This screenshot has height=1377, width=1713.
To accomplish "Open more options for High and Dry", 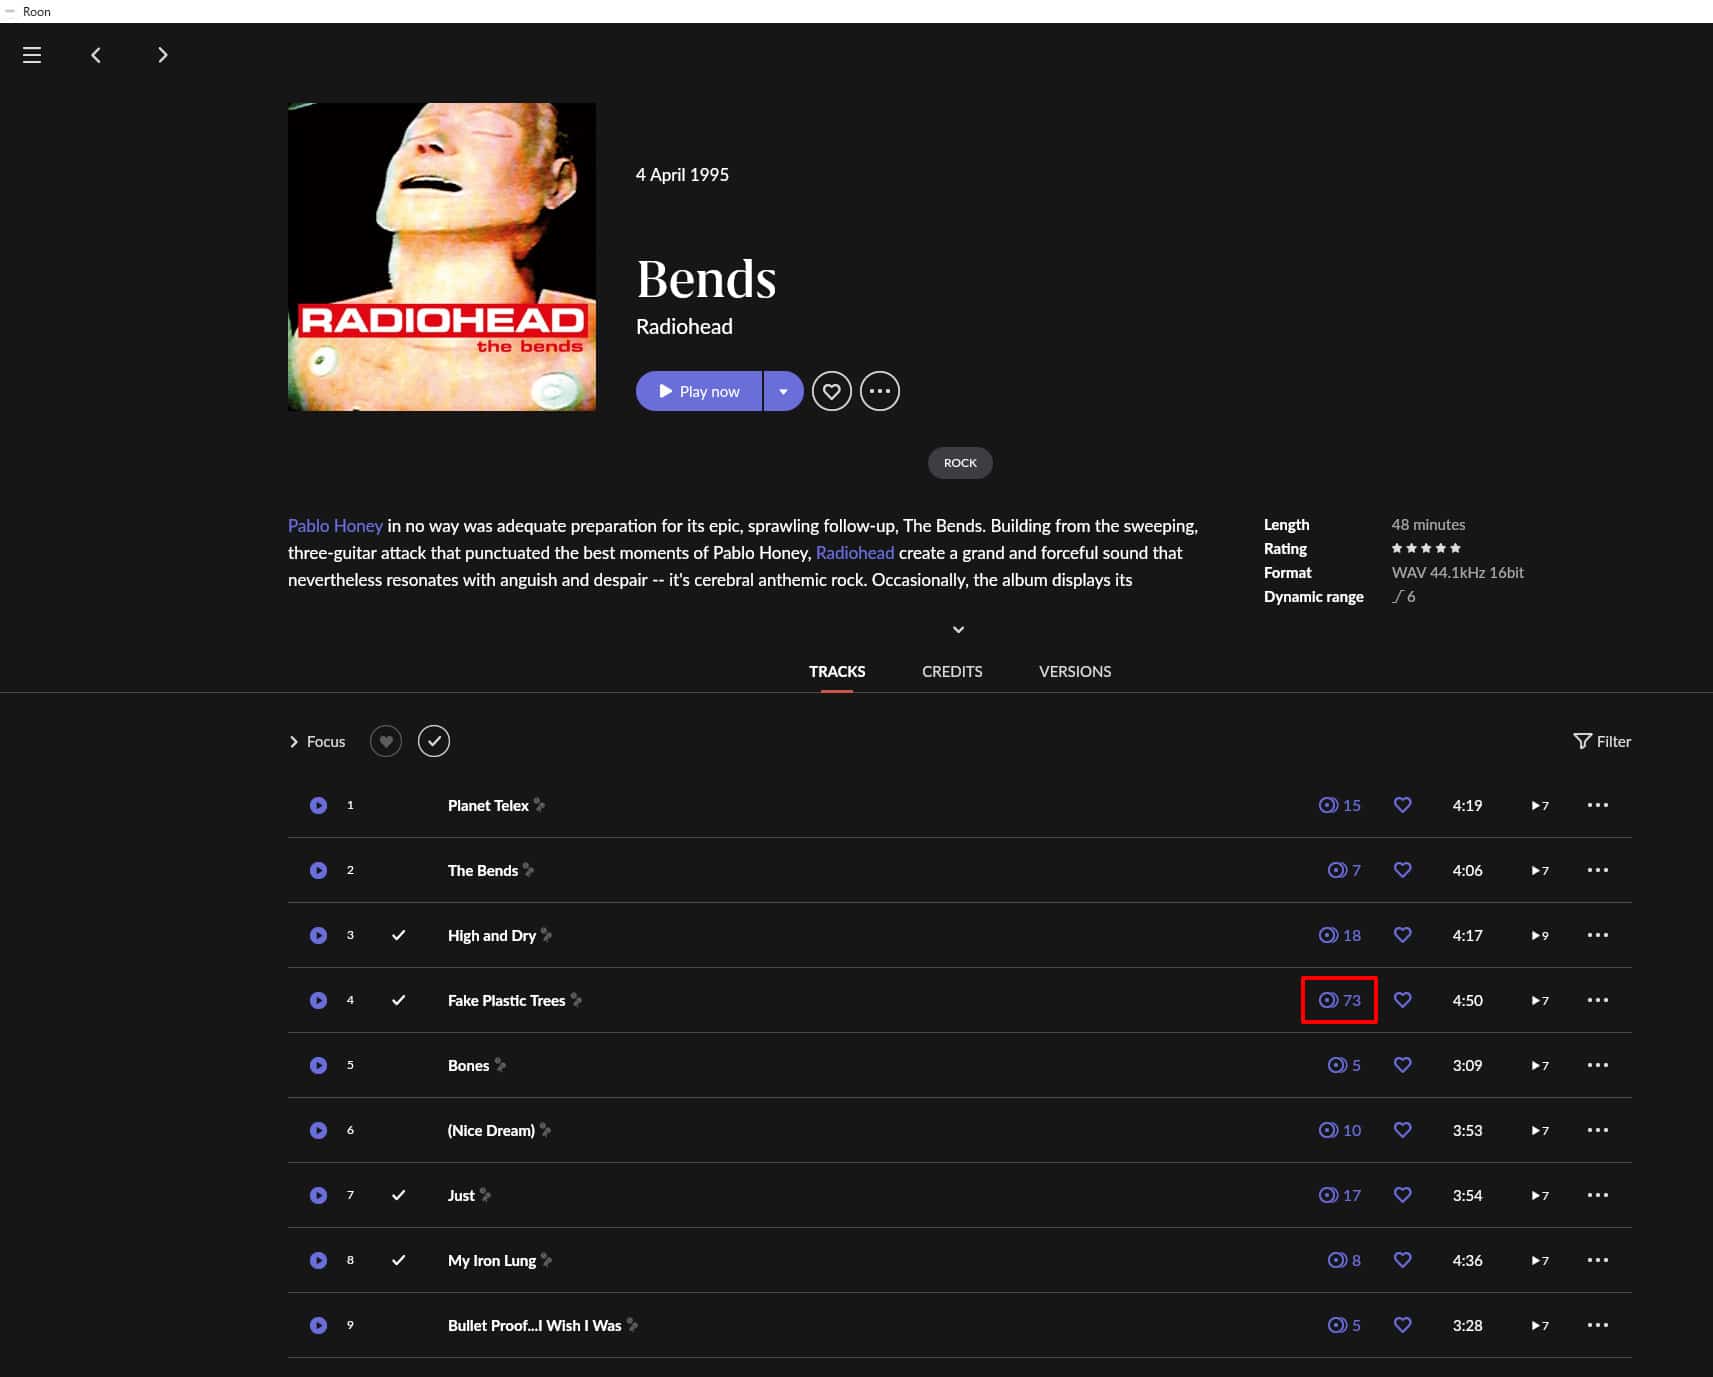I will [1598, 935].
